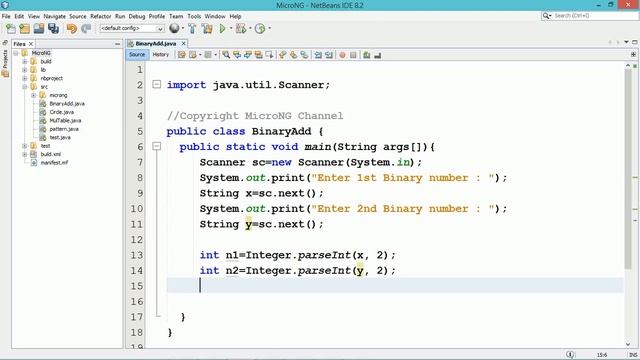This screenshot has width=640, height=360.
Task: Click the Clean and Build Project icon
Action: (207, 28)
